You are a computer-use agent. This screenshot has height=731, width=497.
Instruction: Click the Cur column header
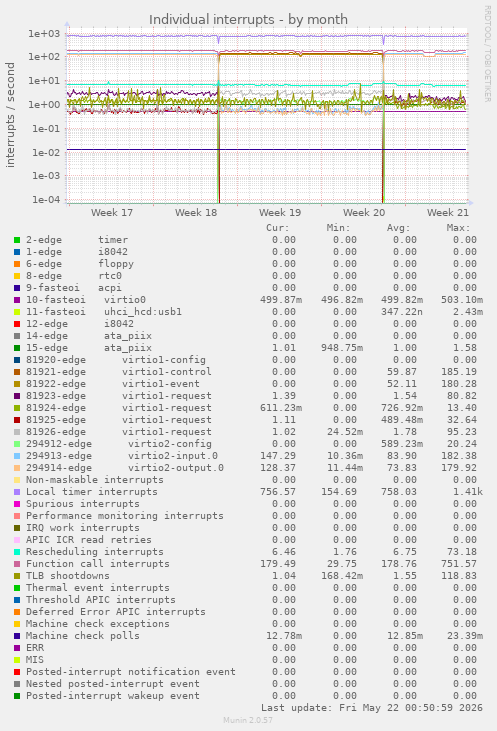click(x=278, y=228)
